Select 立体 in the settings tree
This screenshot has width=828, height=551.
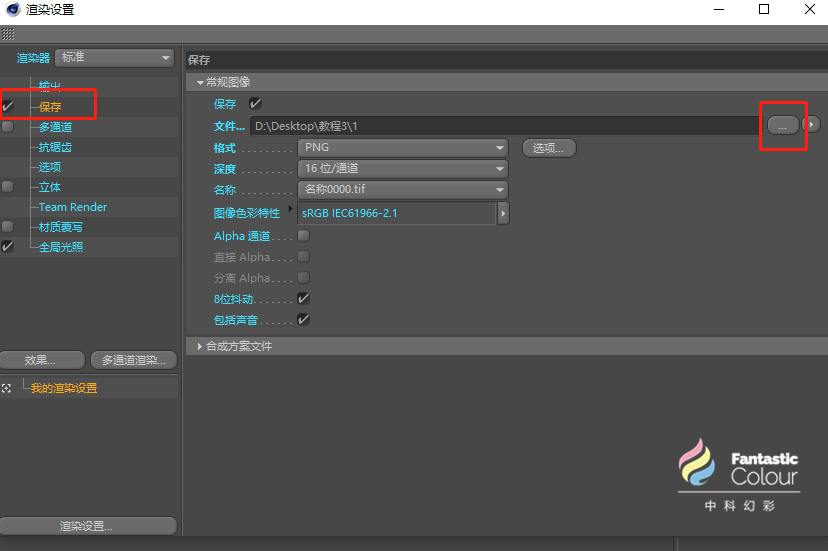click(x=50, y=187)
